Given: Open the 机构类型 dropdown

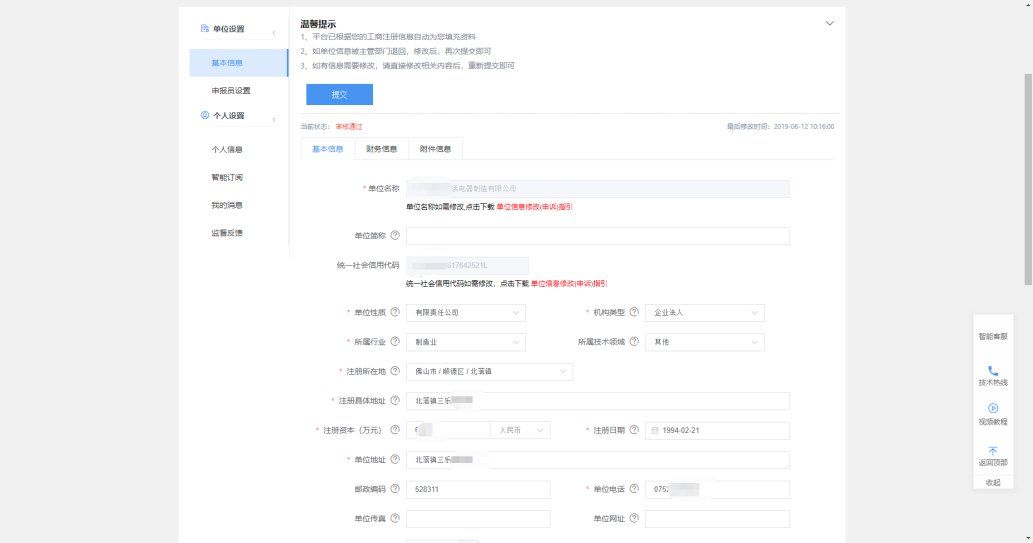Looking at the screenshot, I should 704,313.
